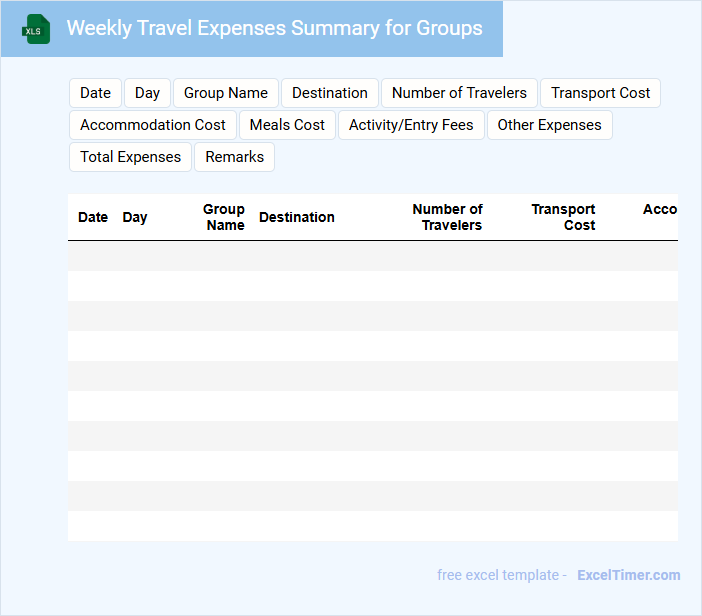This screenshot has height=616, width=702.
Task: Click the Weekly Travel Expenses Summary title
Action: 274,28
